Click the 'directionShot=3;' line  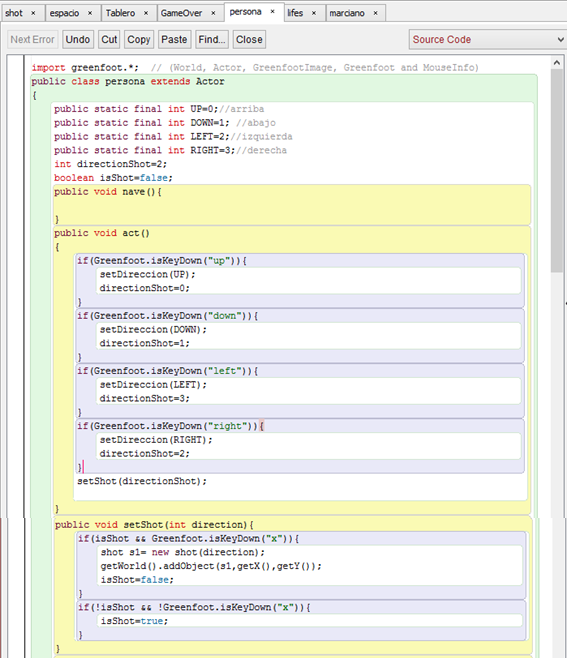coord(144,399)
